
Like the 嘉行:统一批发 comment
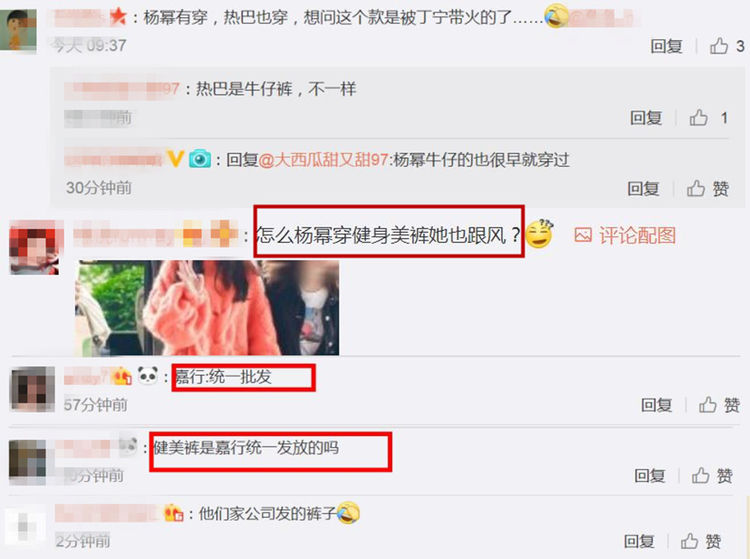tap(707, 405)
